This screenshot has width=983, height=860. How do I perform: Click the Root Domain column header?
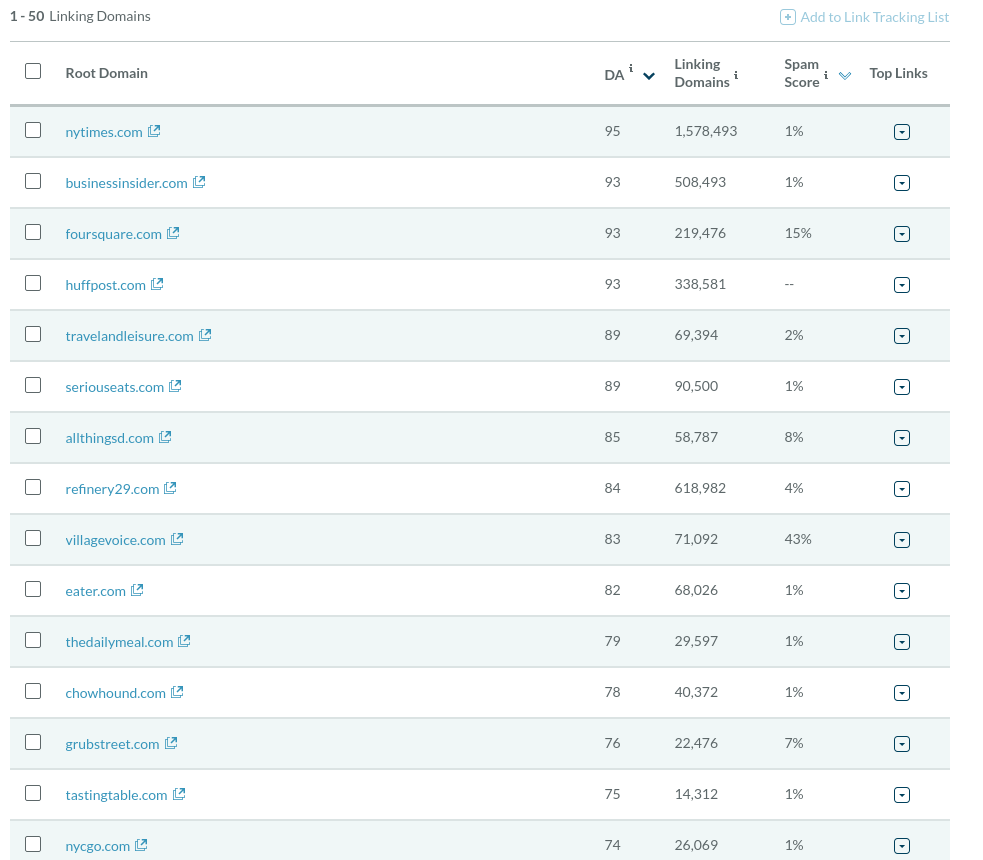coord(106,73)
